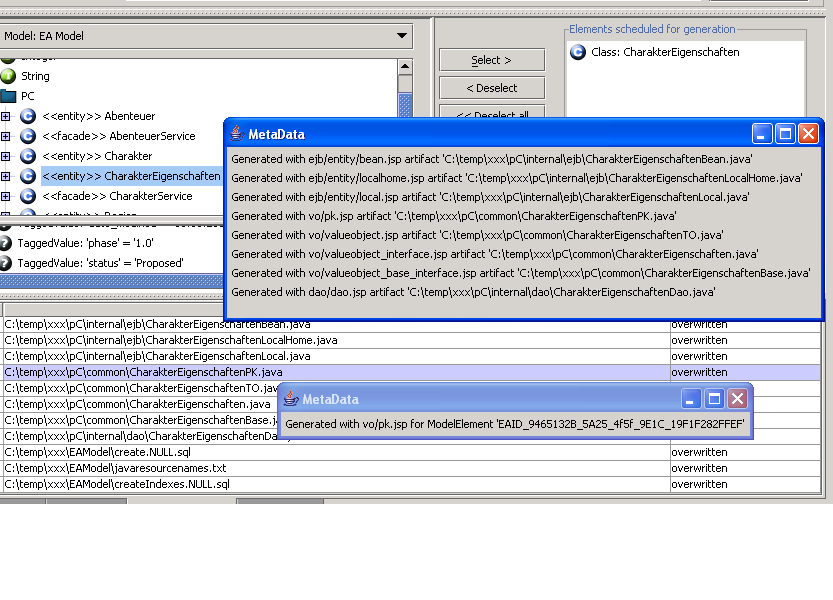Click TaggedValue 'status' = 'Proposed' row

coord(100,263)
